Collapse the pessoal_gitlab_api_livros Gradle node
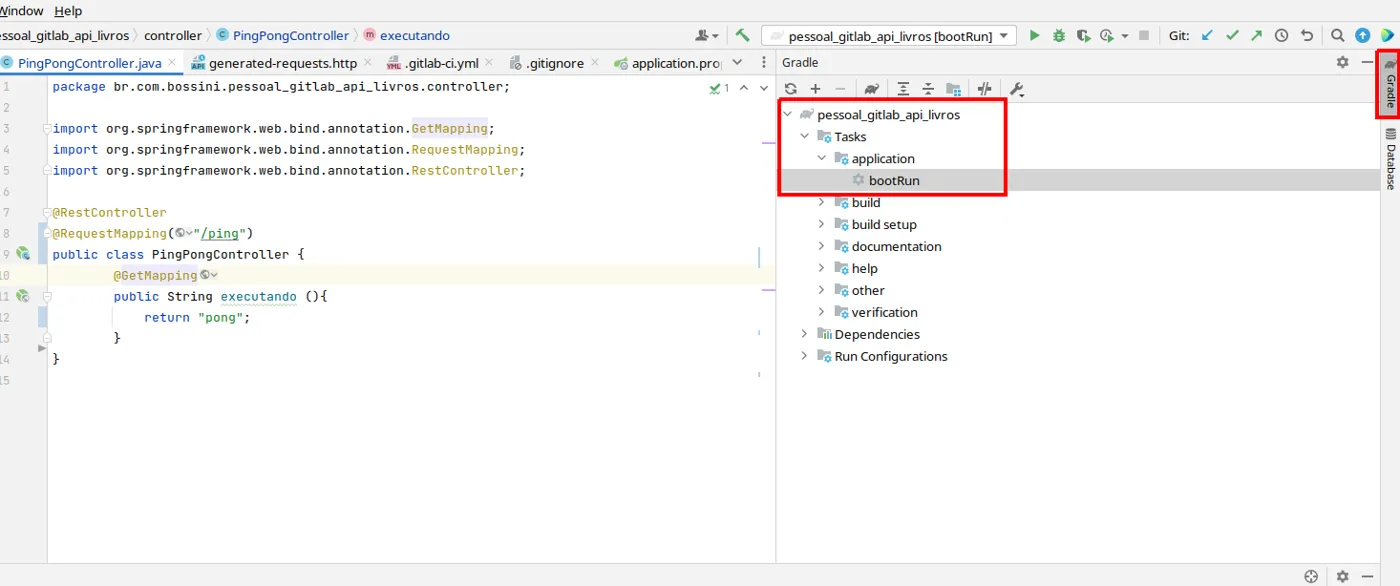 tap(788, 115)
